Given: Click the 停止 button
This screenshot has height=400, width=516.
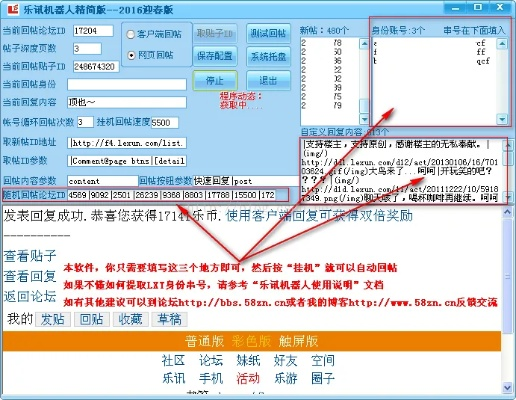Looking at the screenshot, I should tap(215, 81).
